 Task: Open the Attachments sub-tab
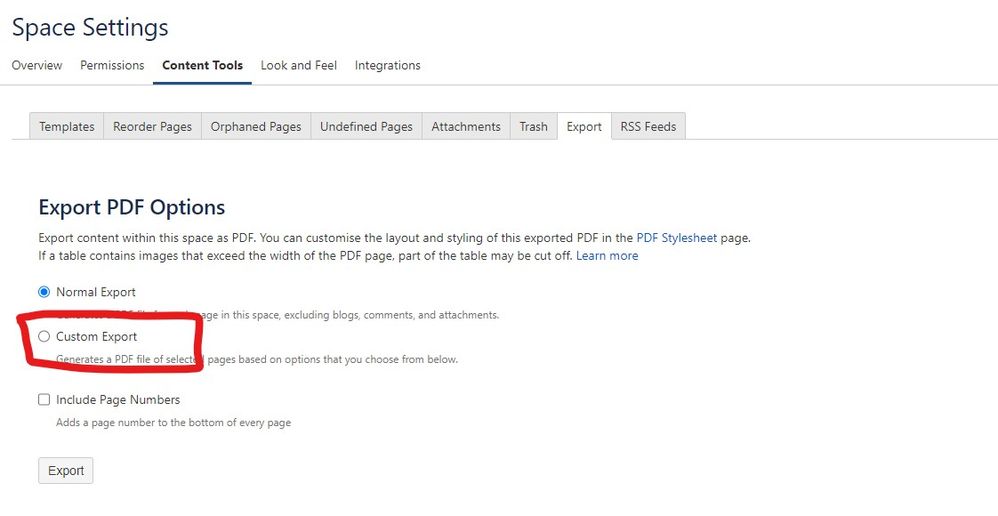[466, 127]
